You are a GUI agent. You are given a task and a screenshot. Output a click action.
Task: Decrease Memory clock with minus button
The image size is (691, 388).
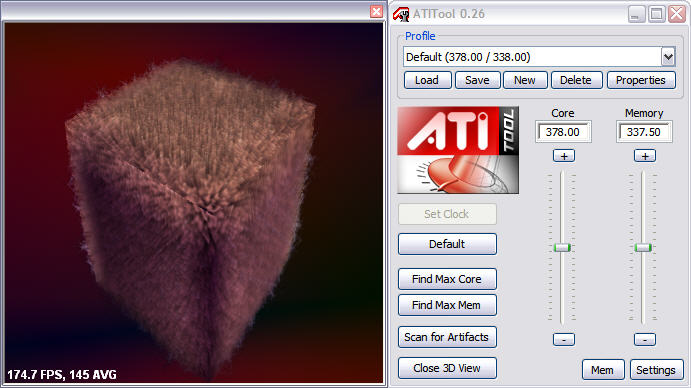pyautogui.click(x=645, y=340)
